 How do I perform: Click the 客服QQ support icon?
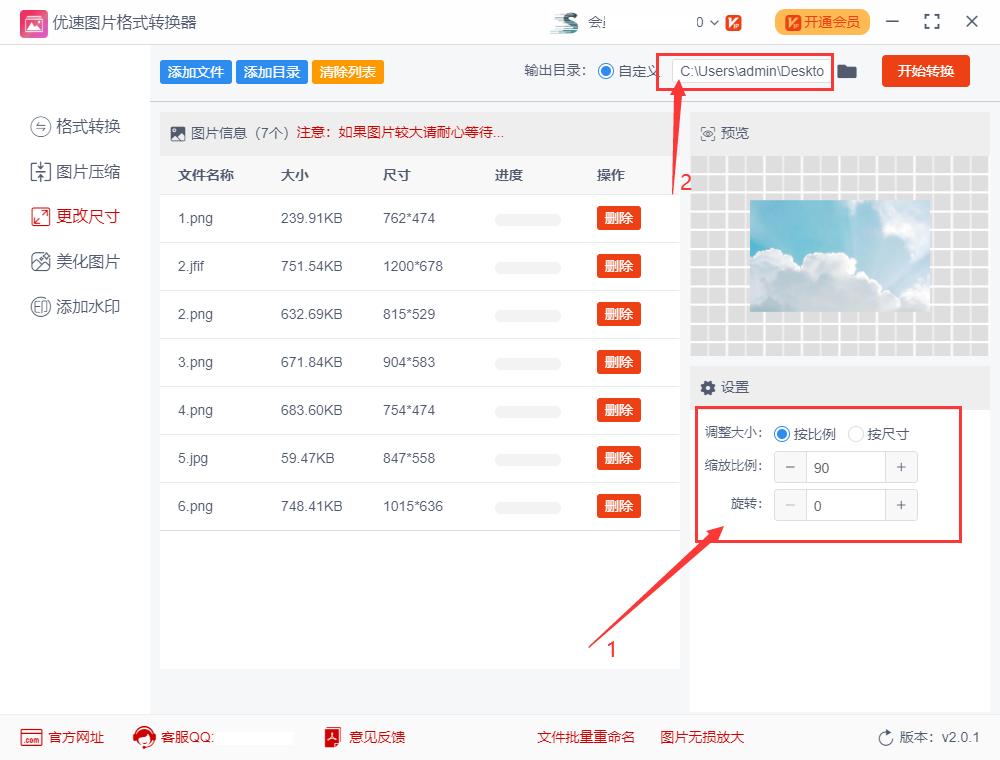(x=142, y=737)
